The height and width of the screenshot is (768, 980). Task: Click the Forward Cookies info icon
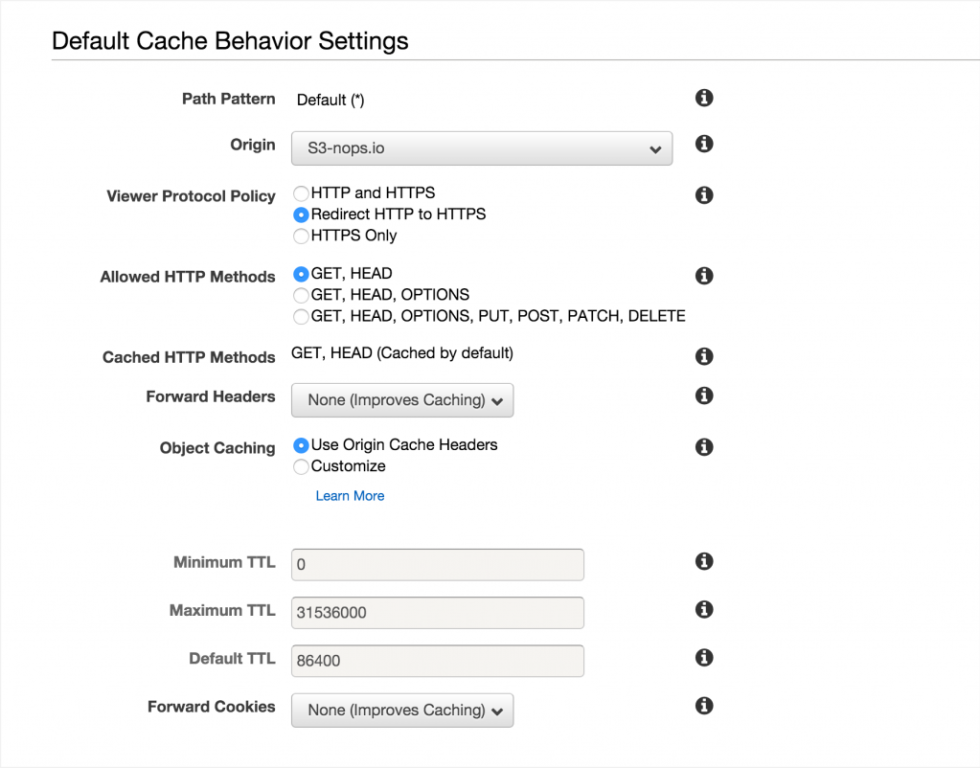[703, 705]
